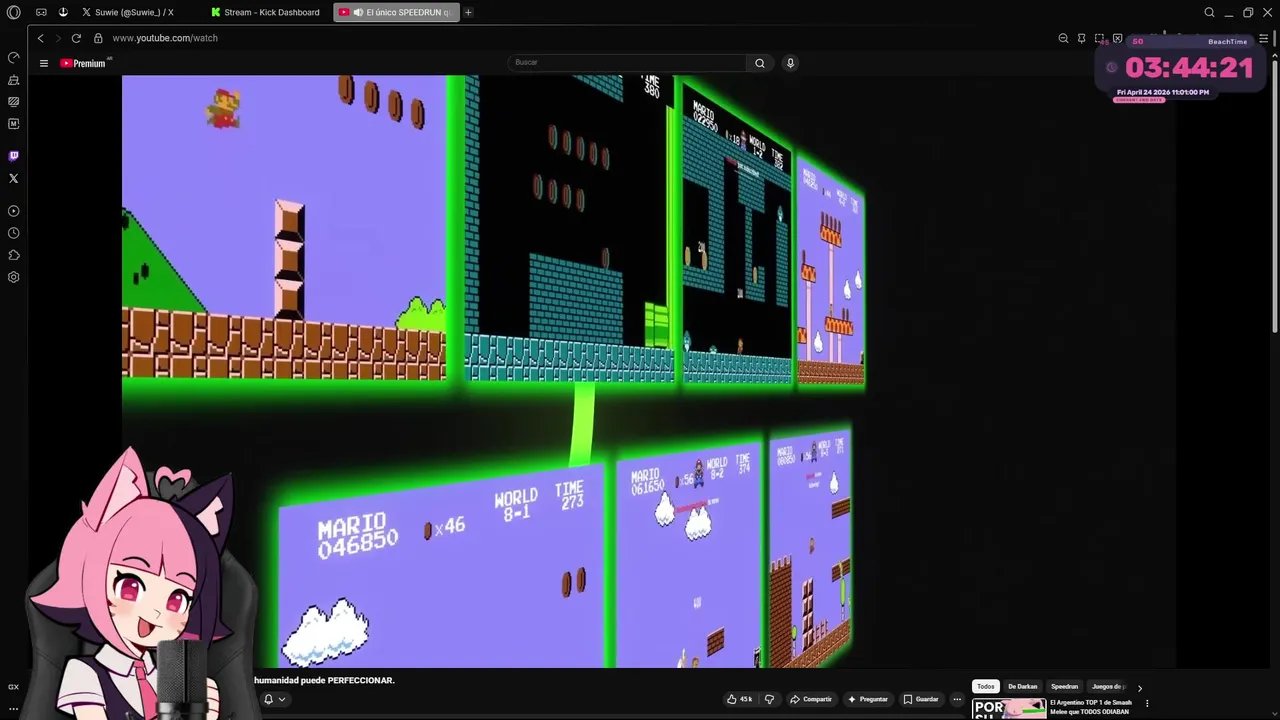
Task: Select the Todos filter chip
Action: pos(986,687)
